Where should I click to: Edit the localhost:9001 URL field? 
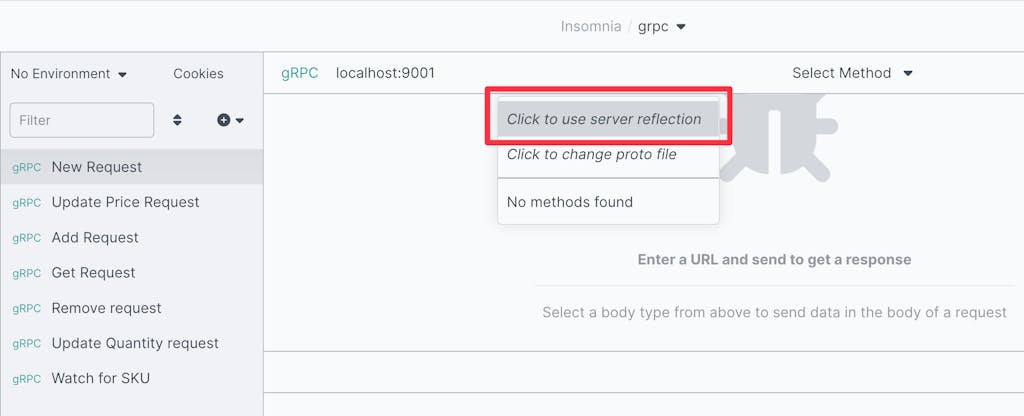[385, 73]
